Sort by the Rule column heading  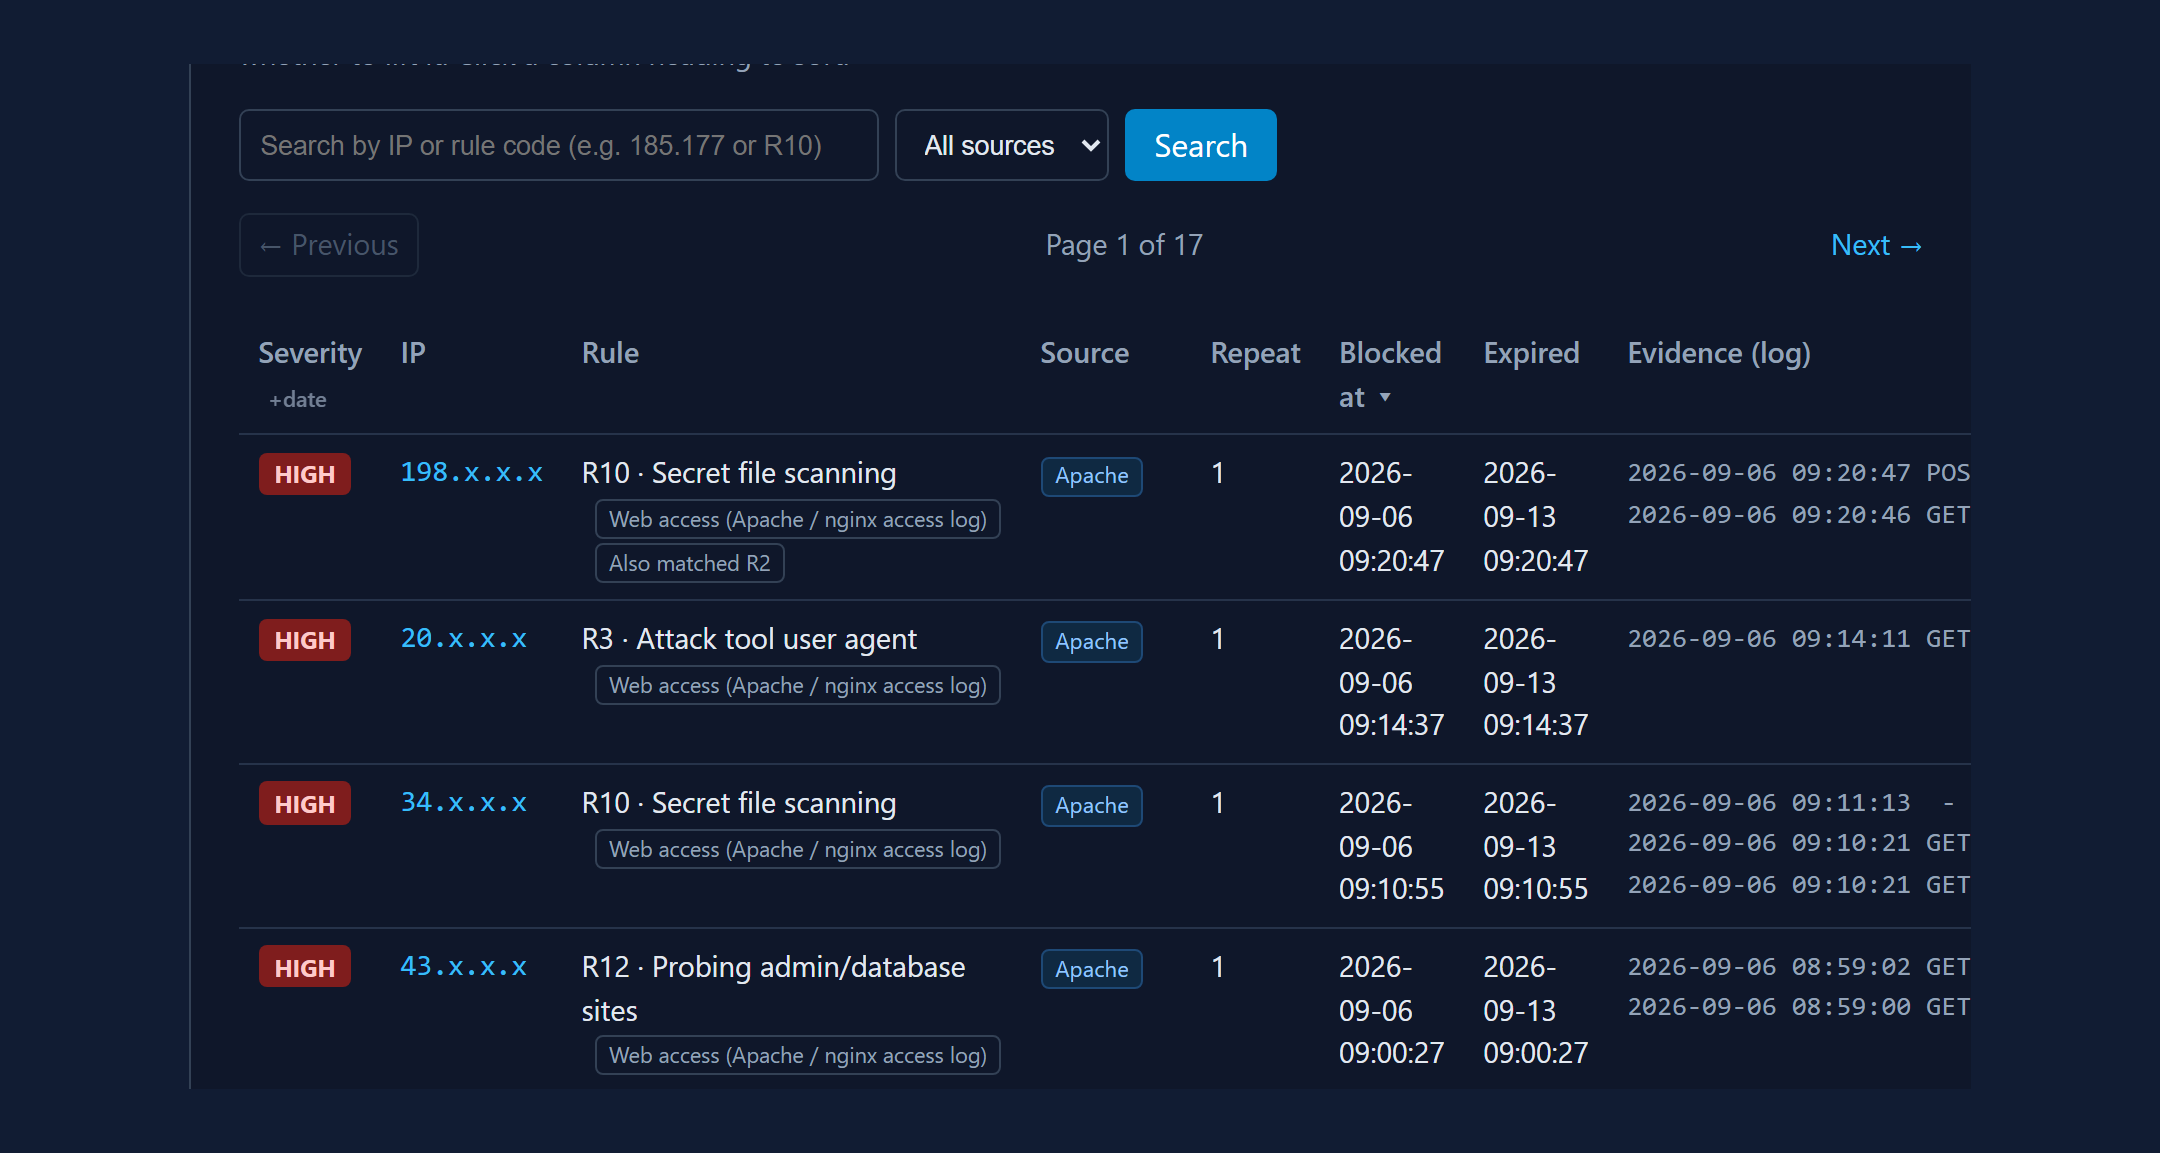click(610, 353)
